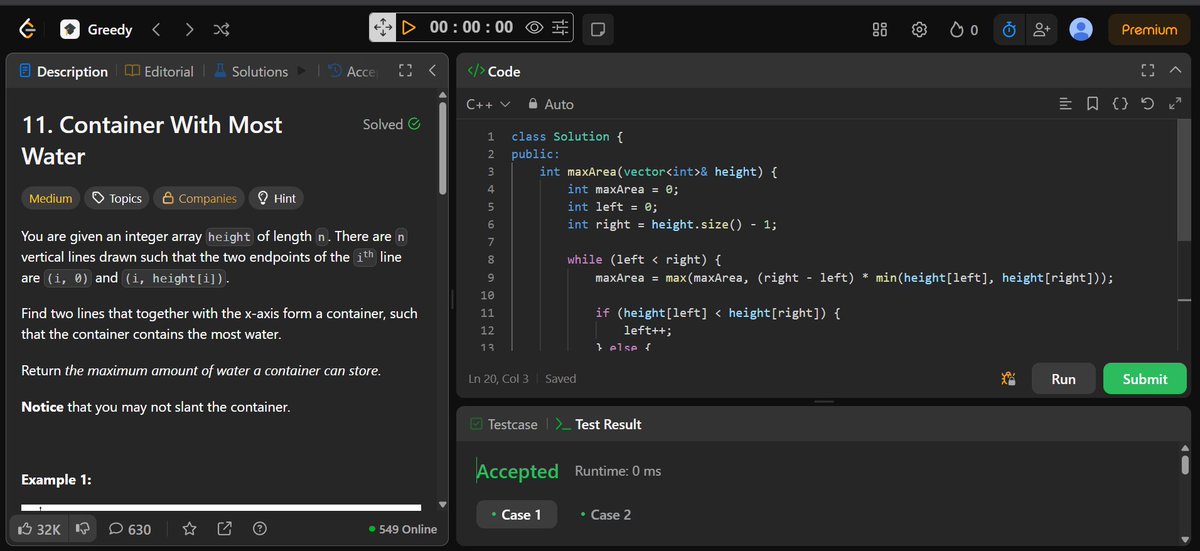Switch to the Testcase tab
Image resolution: width=1200 pixels, height=551 pixels.
pyautogui.click(x=502, y=424)
